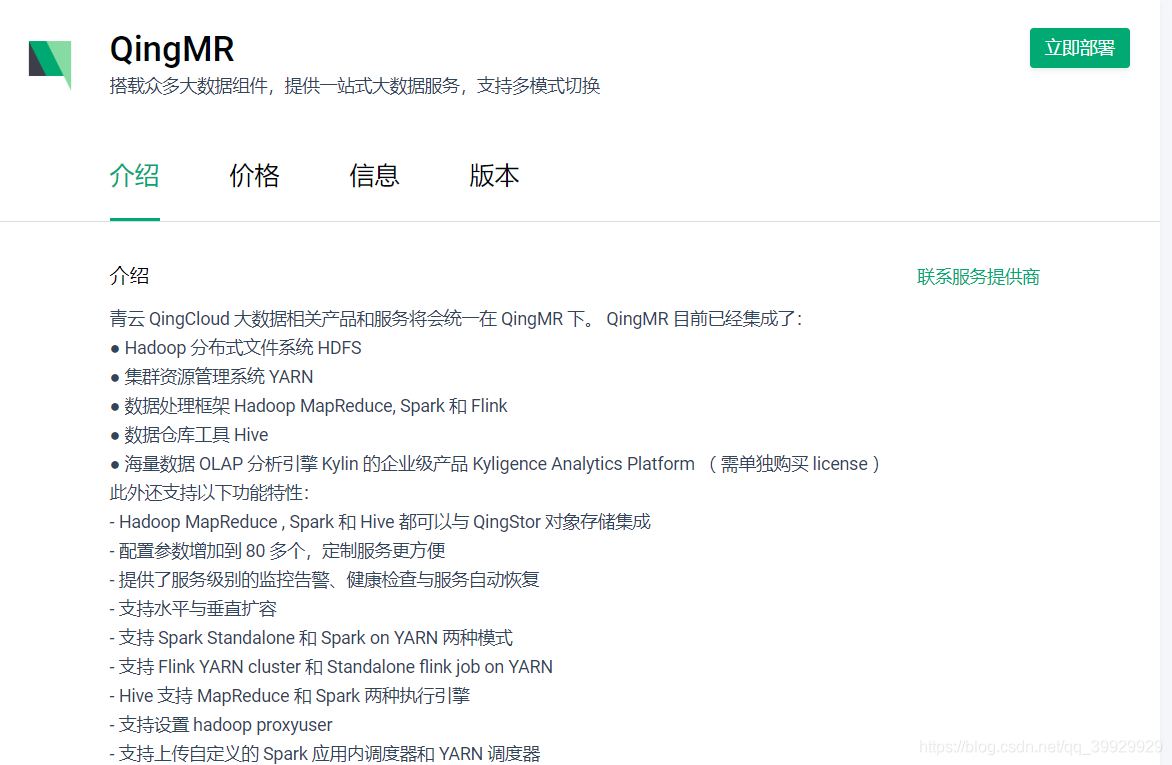Click the 立即部署 deploy button

click(x=1079, y=48)
